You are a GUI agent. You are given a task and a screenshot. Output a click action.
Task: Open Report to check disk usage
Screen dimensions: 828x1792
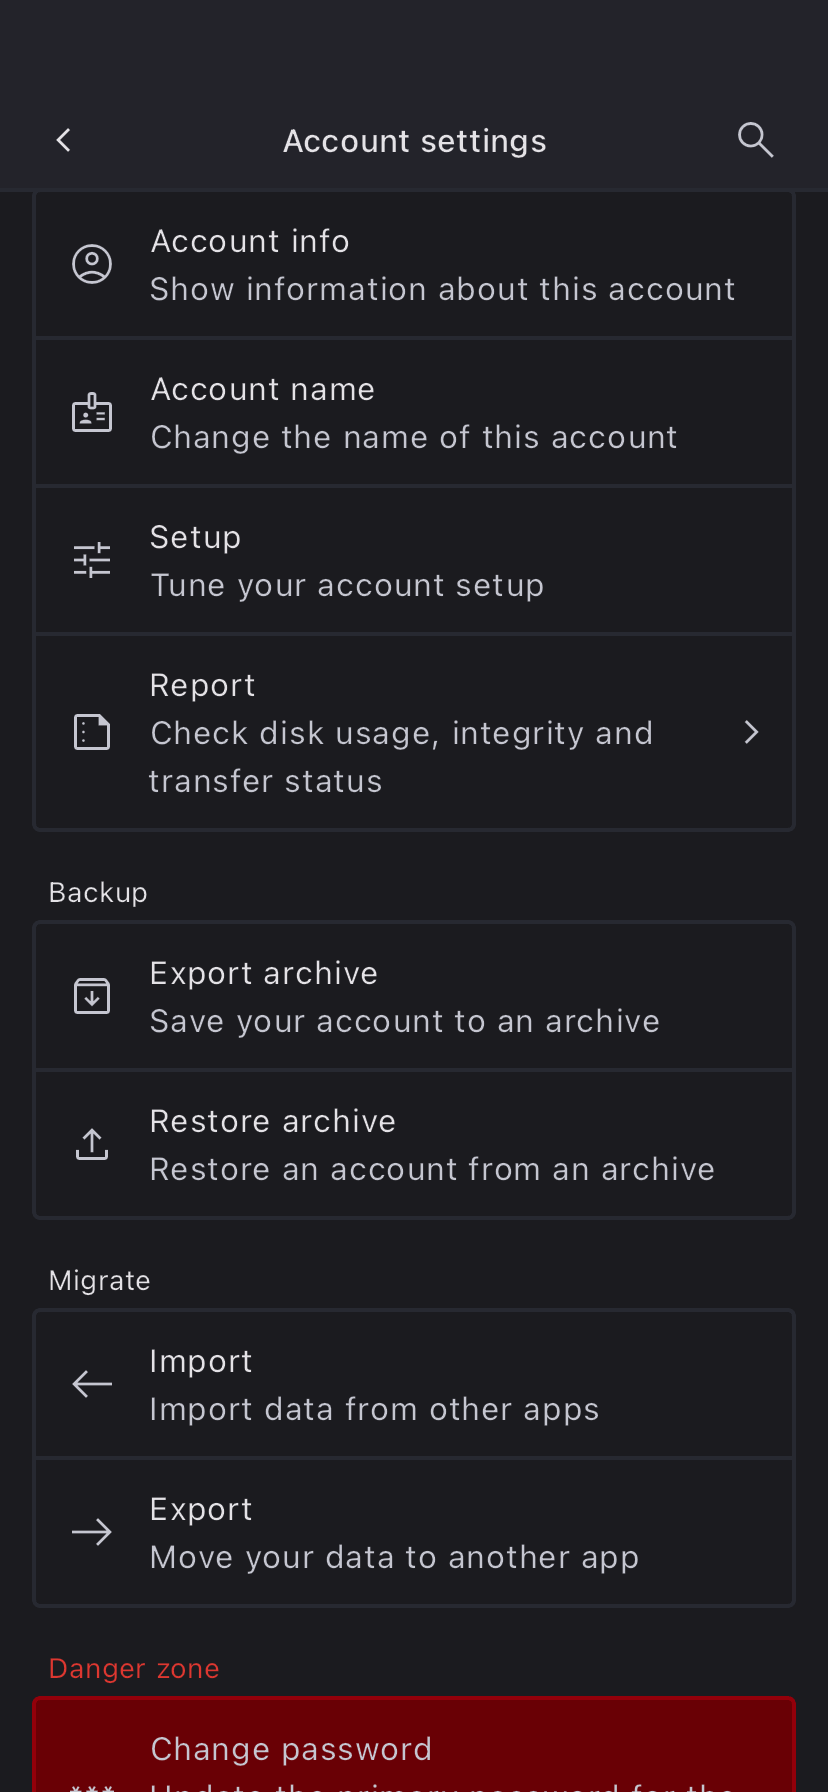400,733
